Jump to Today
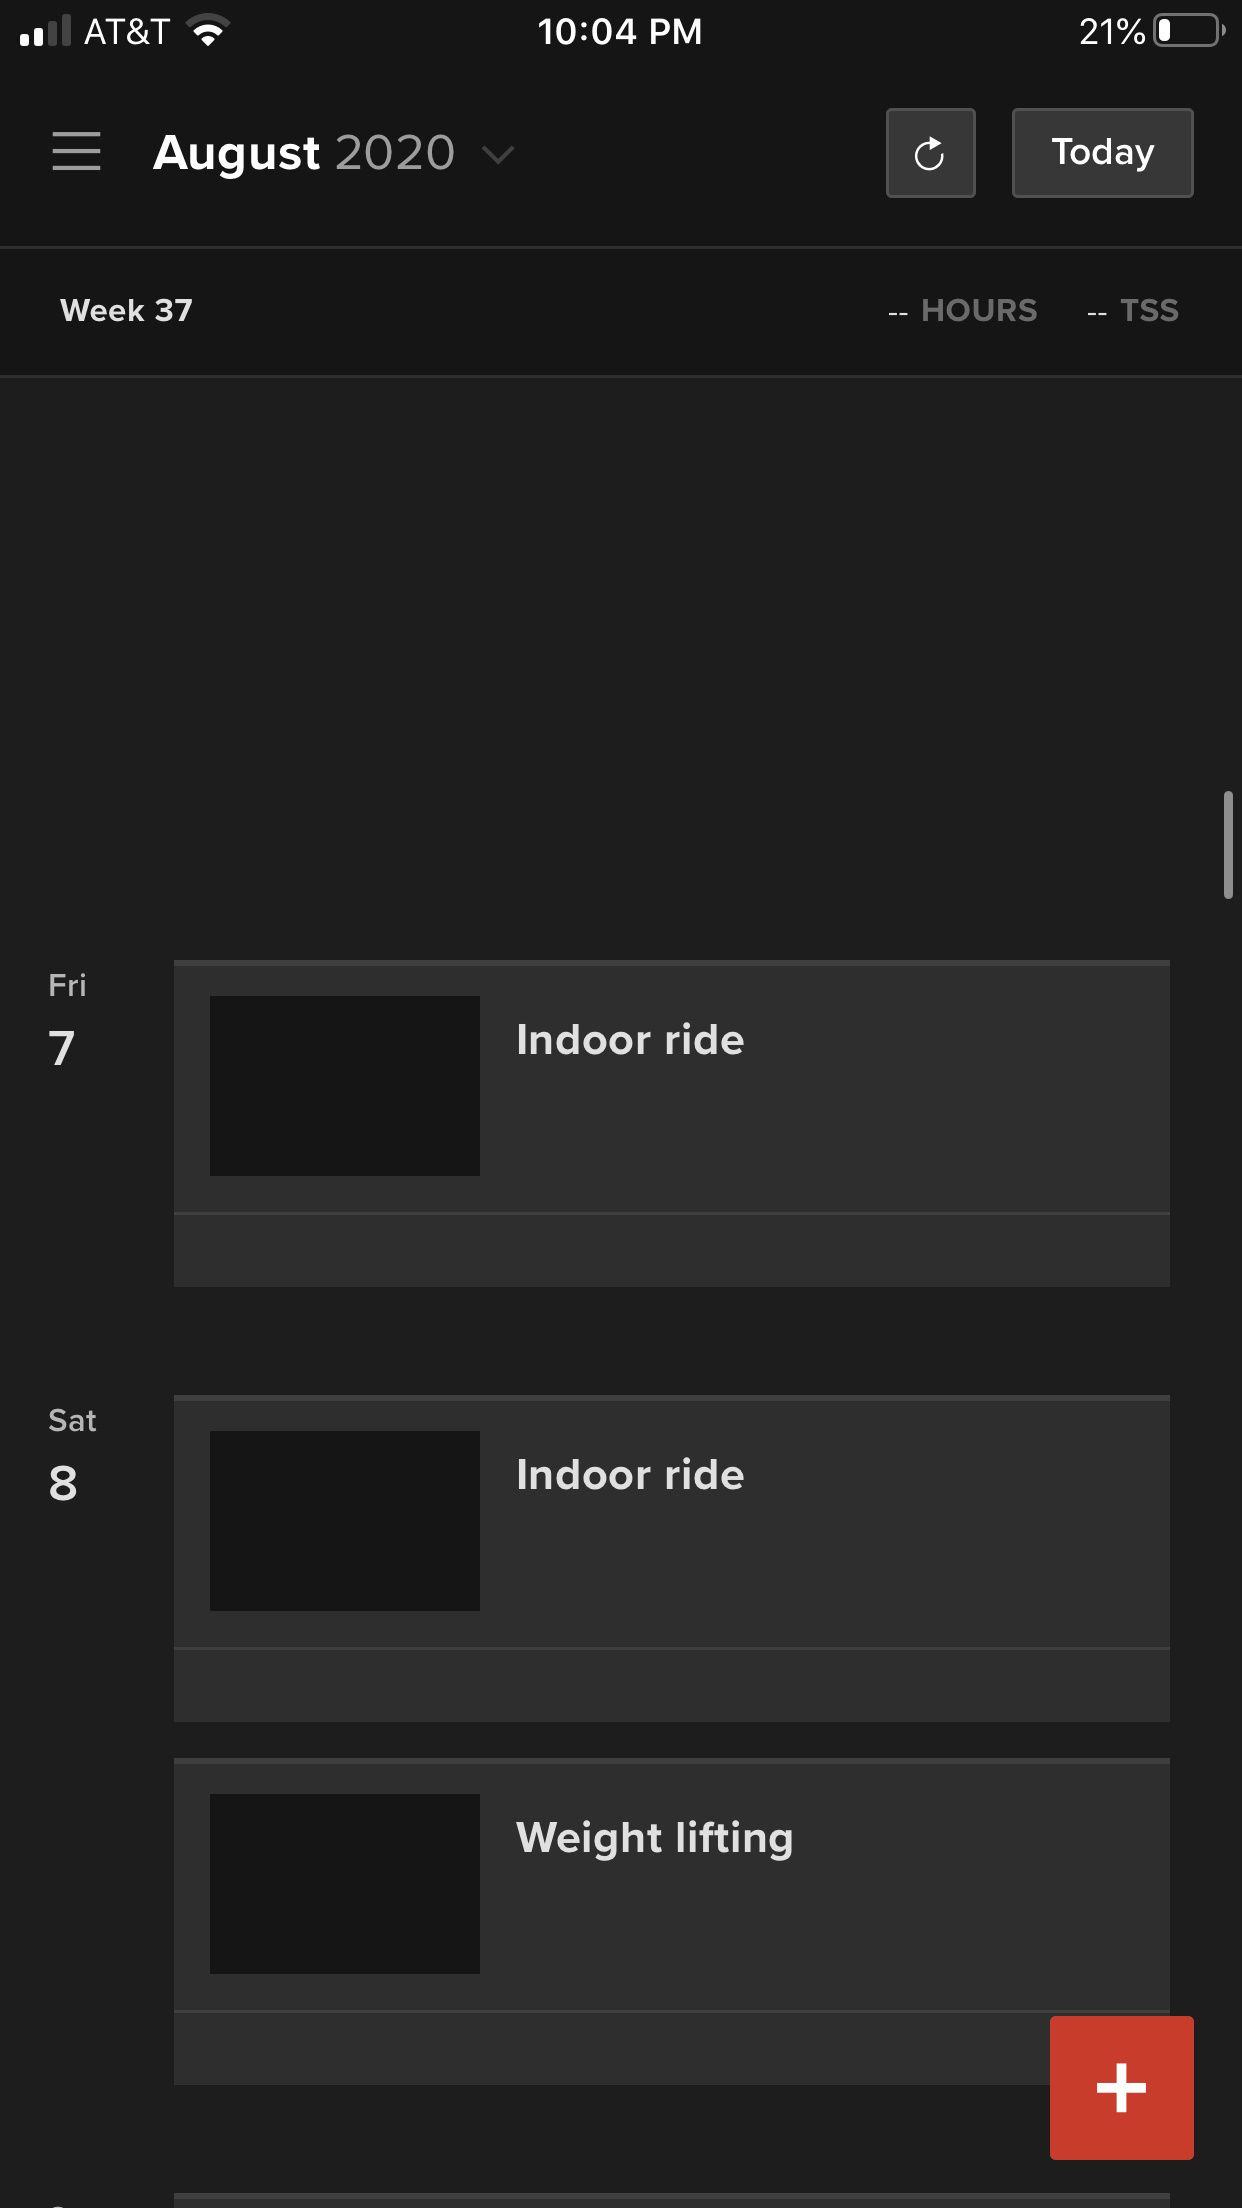This screenshot has height=2208, width=1242. pos(1102,153)
